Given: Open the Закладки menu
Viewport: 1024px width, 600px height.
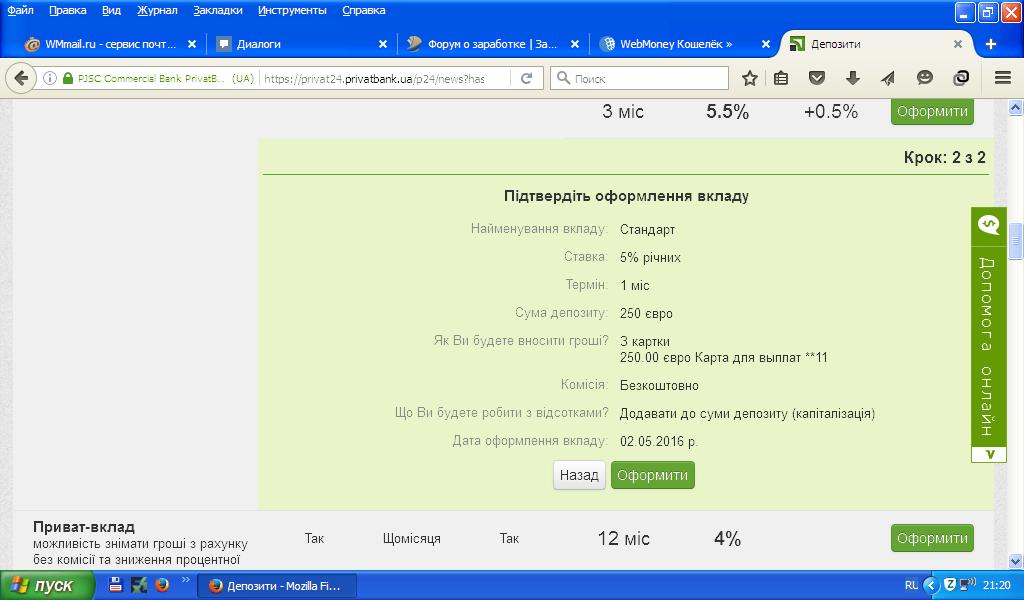Looking at the screenshot, I should point(218,10).
